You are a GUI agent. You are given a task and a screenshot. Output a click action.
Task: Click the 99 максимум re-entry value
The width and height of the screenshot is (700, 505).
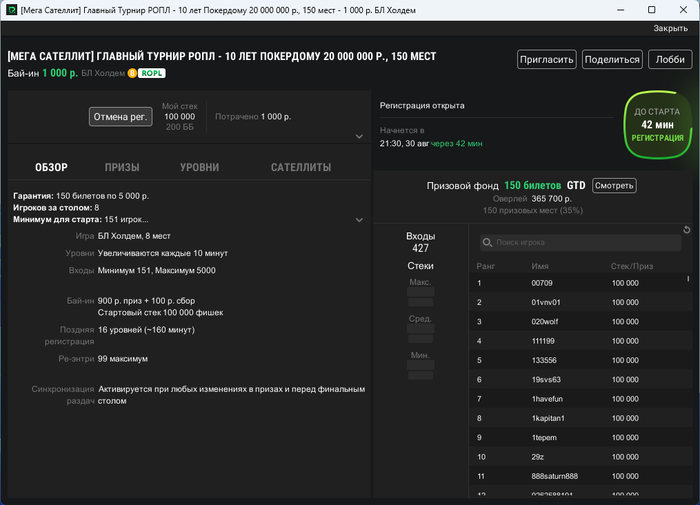point(123,359)
